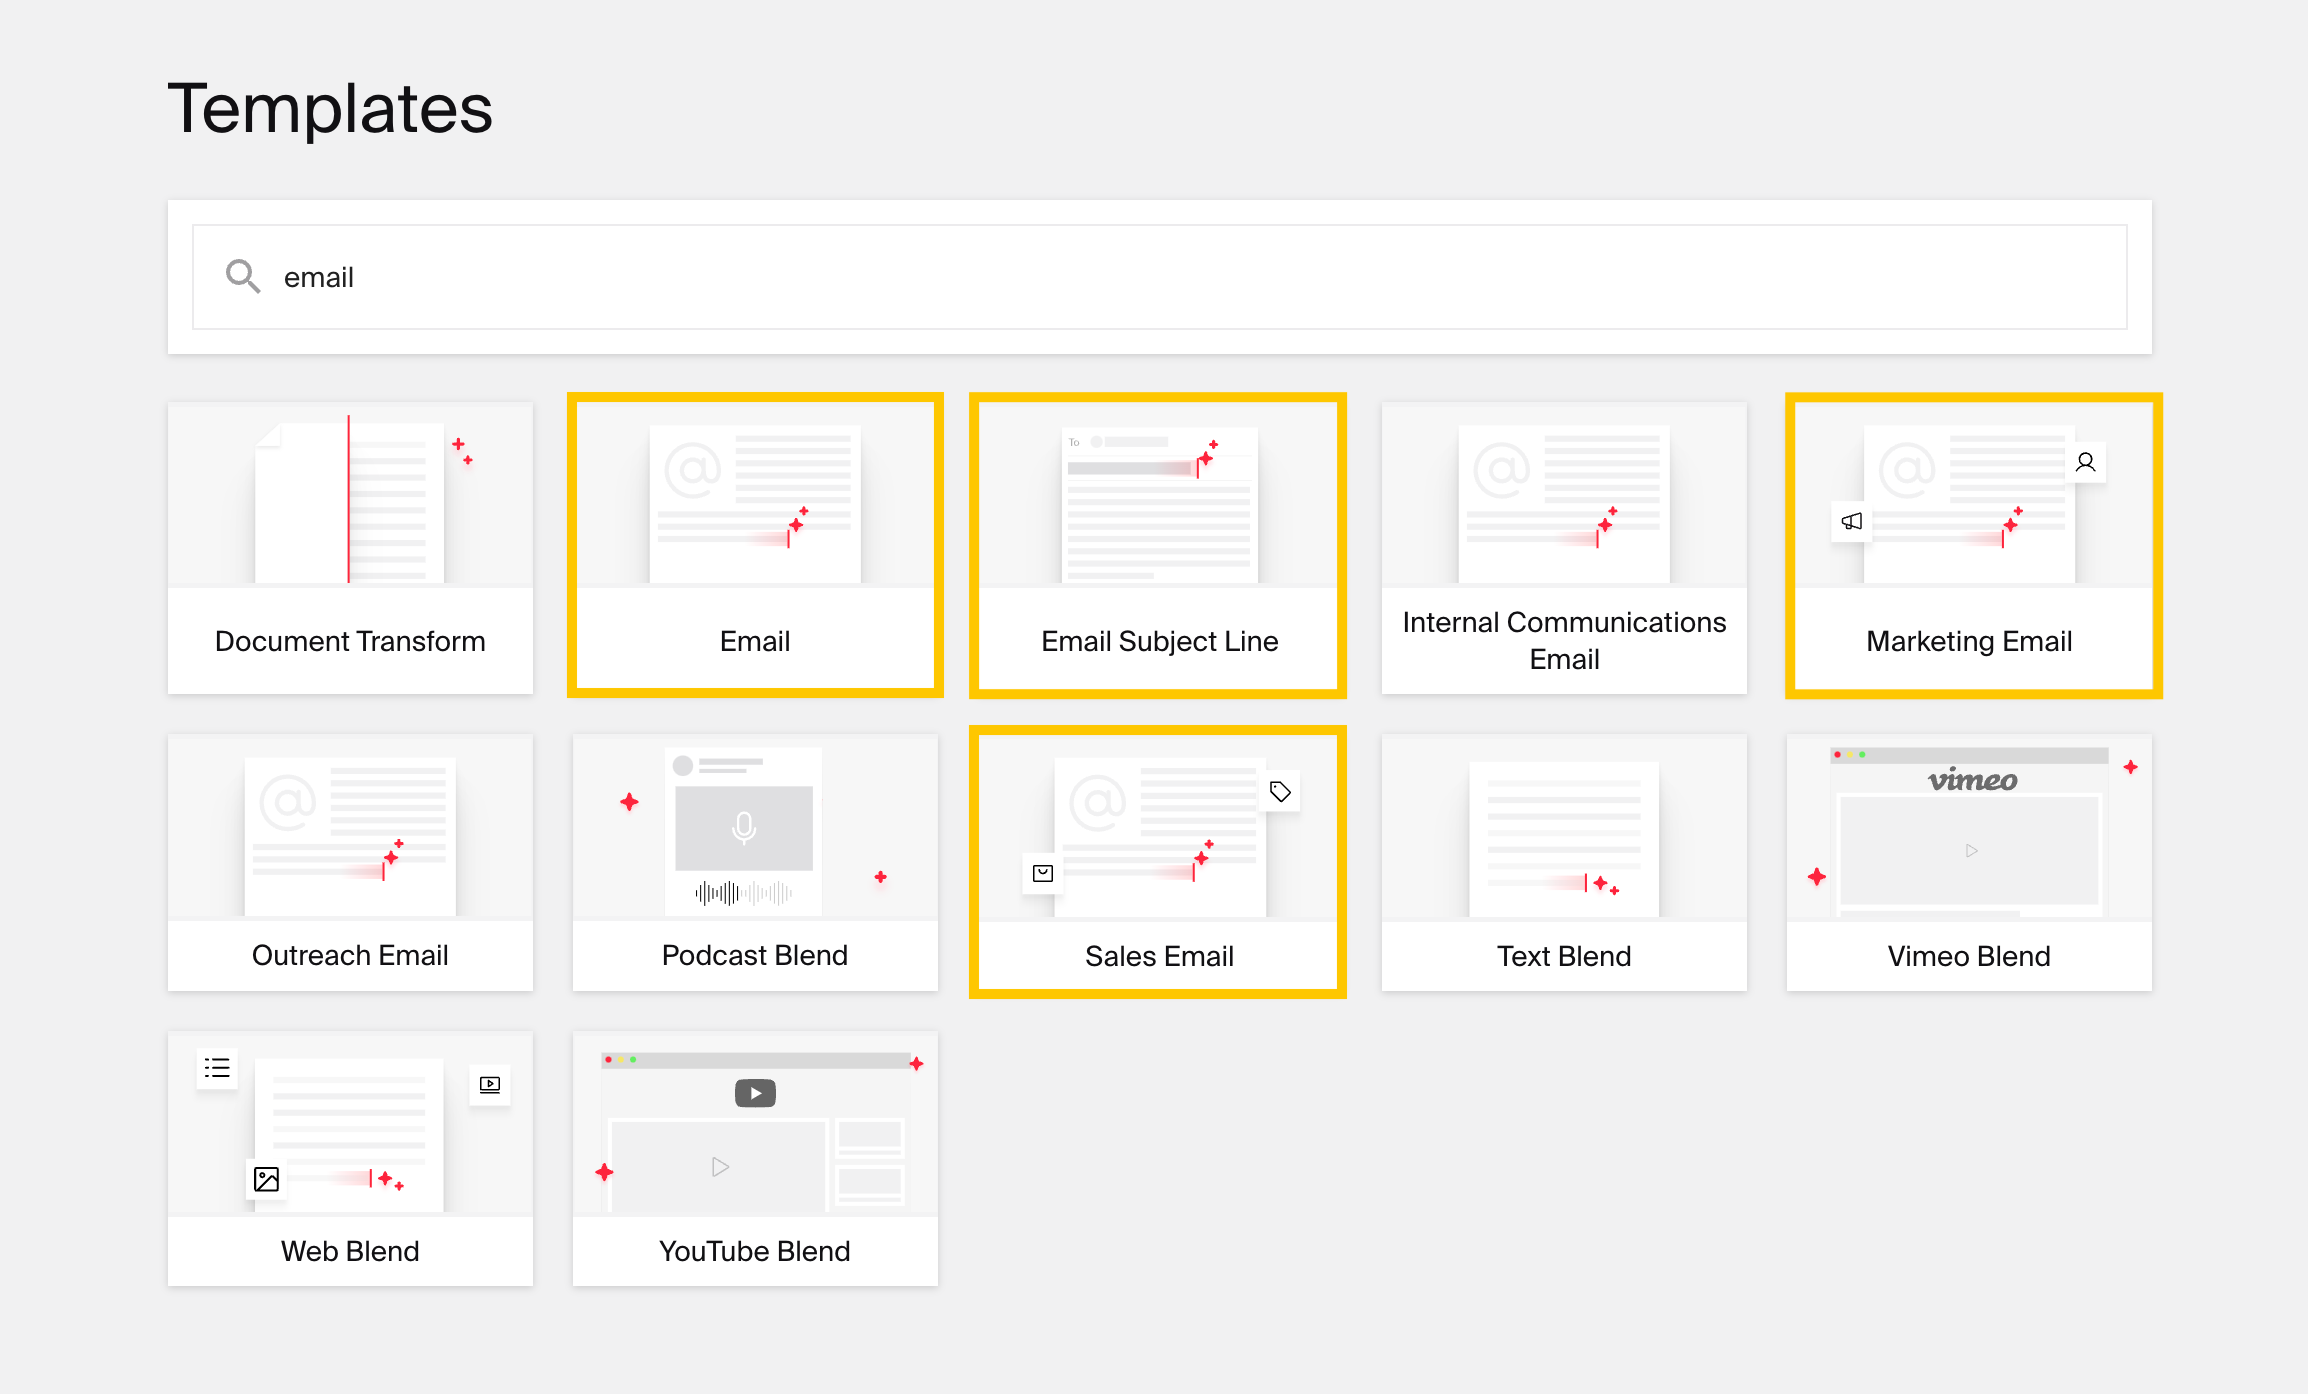Click the Sales Email label
This screenshot has height=1394, width=2308.
(x=1158, y=956)
